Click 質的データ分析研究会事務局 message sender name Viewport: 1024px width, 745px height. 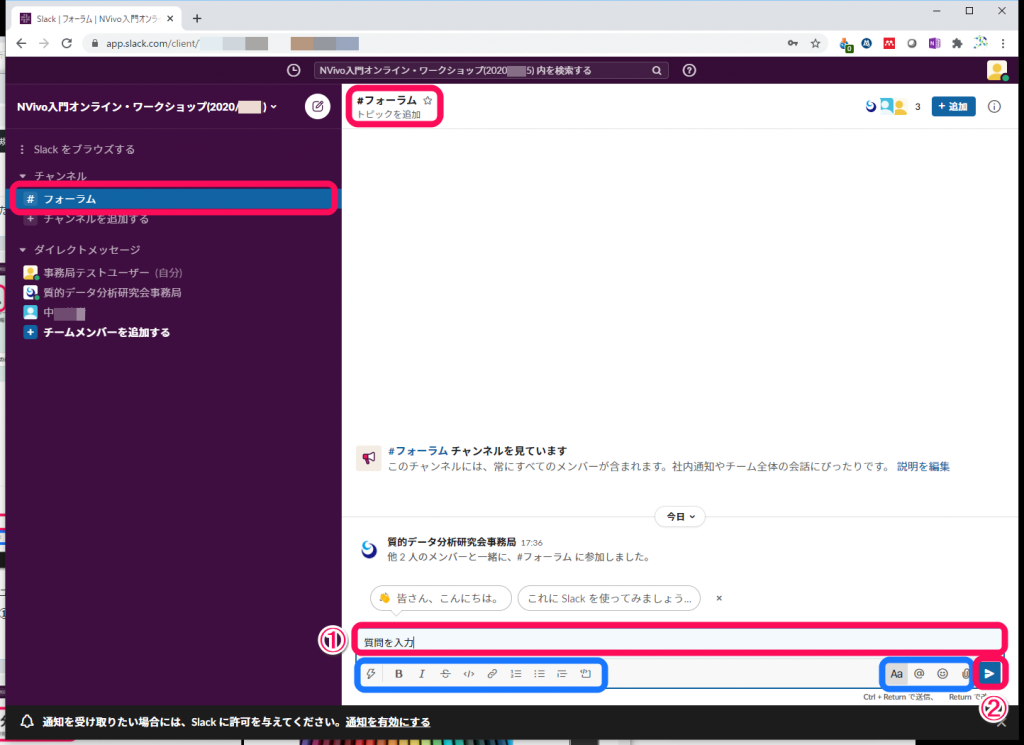(x=451, y=542)
